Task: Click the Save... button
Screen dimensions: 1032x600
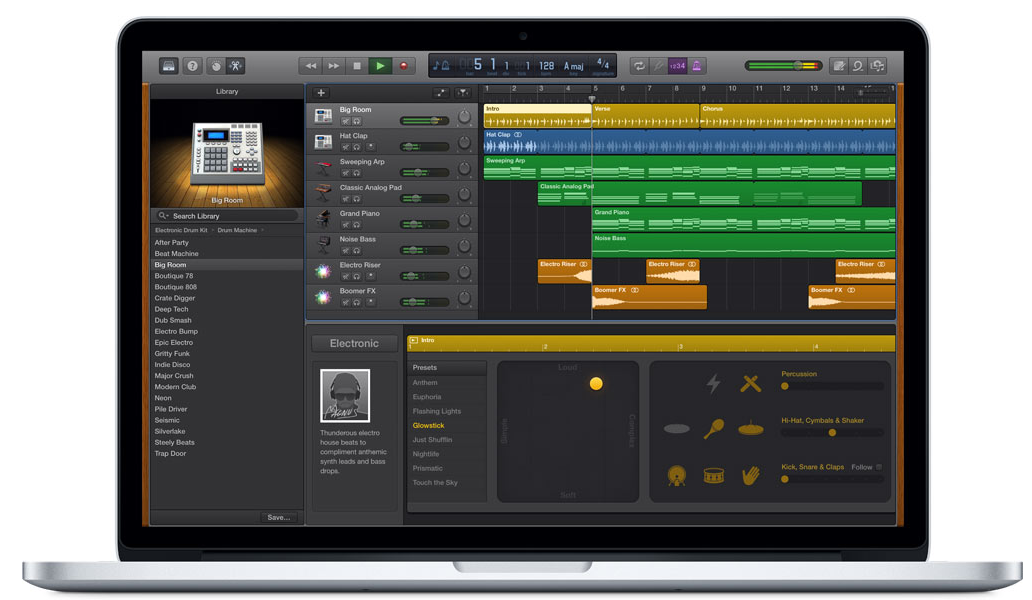Action: [x=278, y=518]
